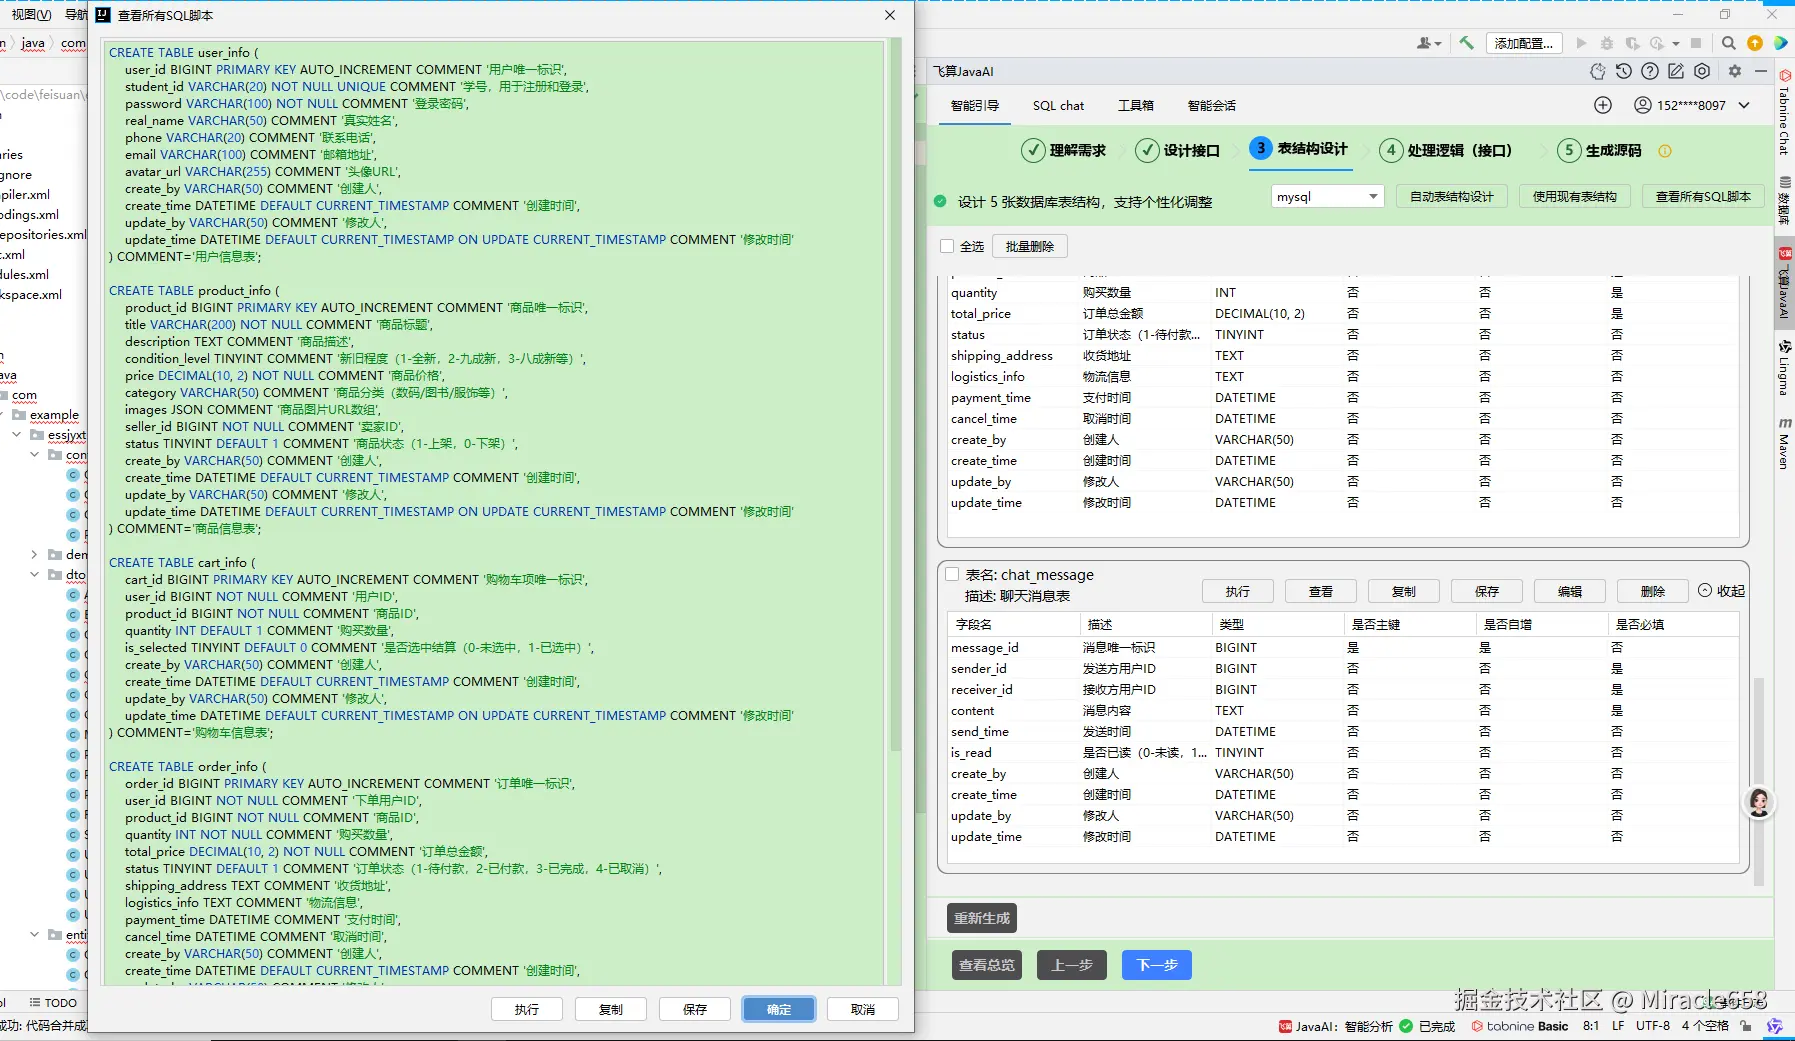Click the 重新生成 regenerate button
Viewport: 1795px width, 1041px height.
click(982, 918)
